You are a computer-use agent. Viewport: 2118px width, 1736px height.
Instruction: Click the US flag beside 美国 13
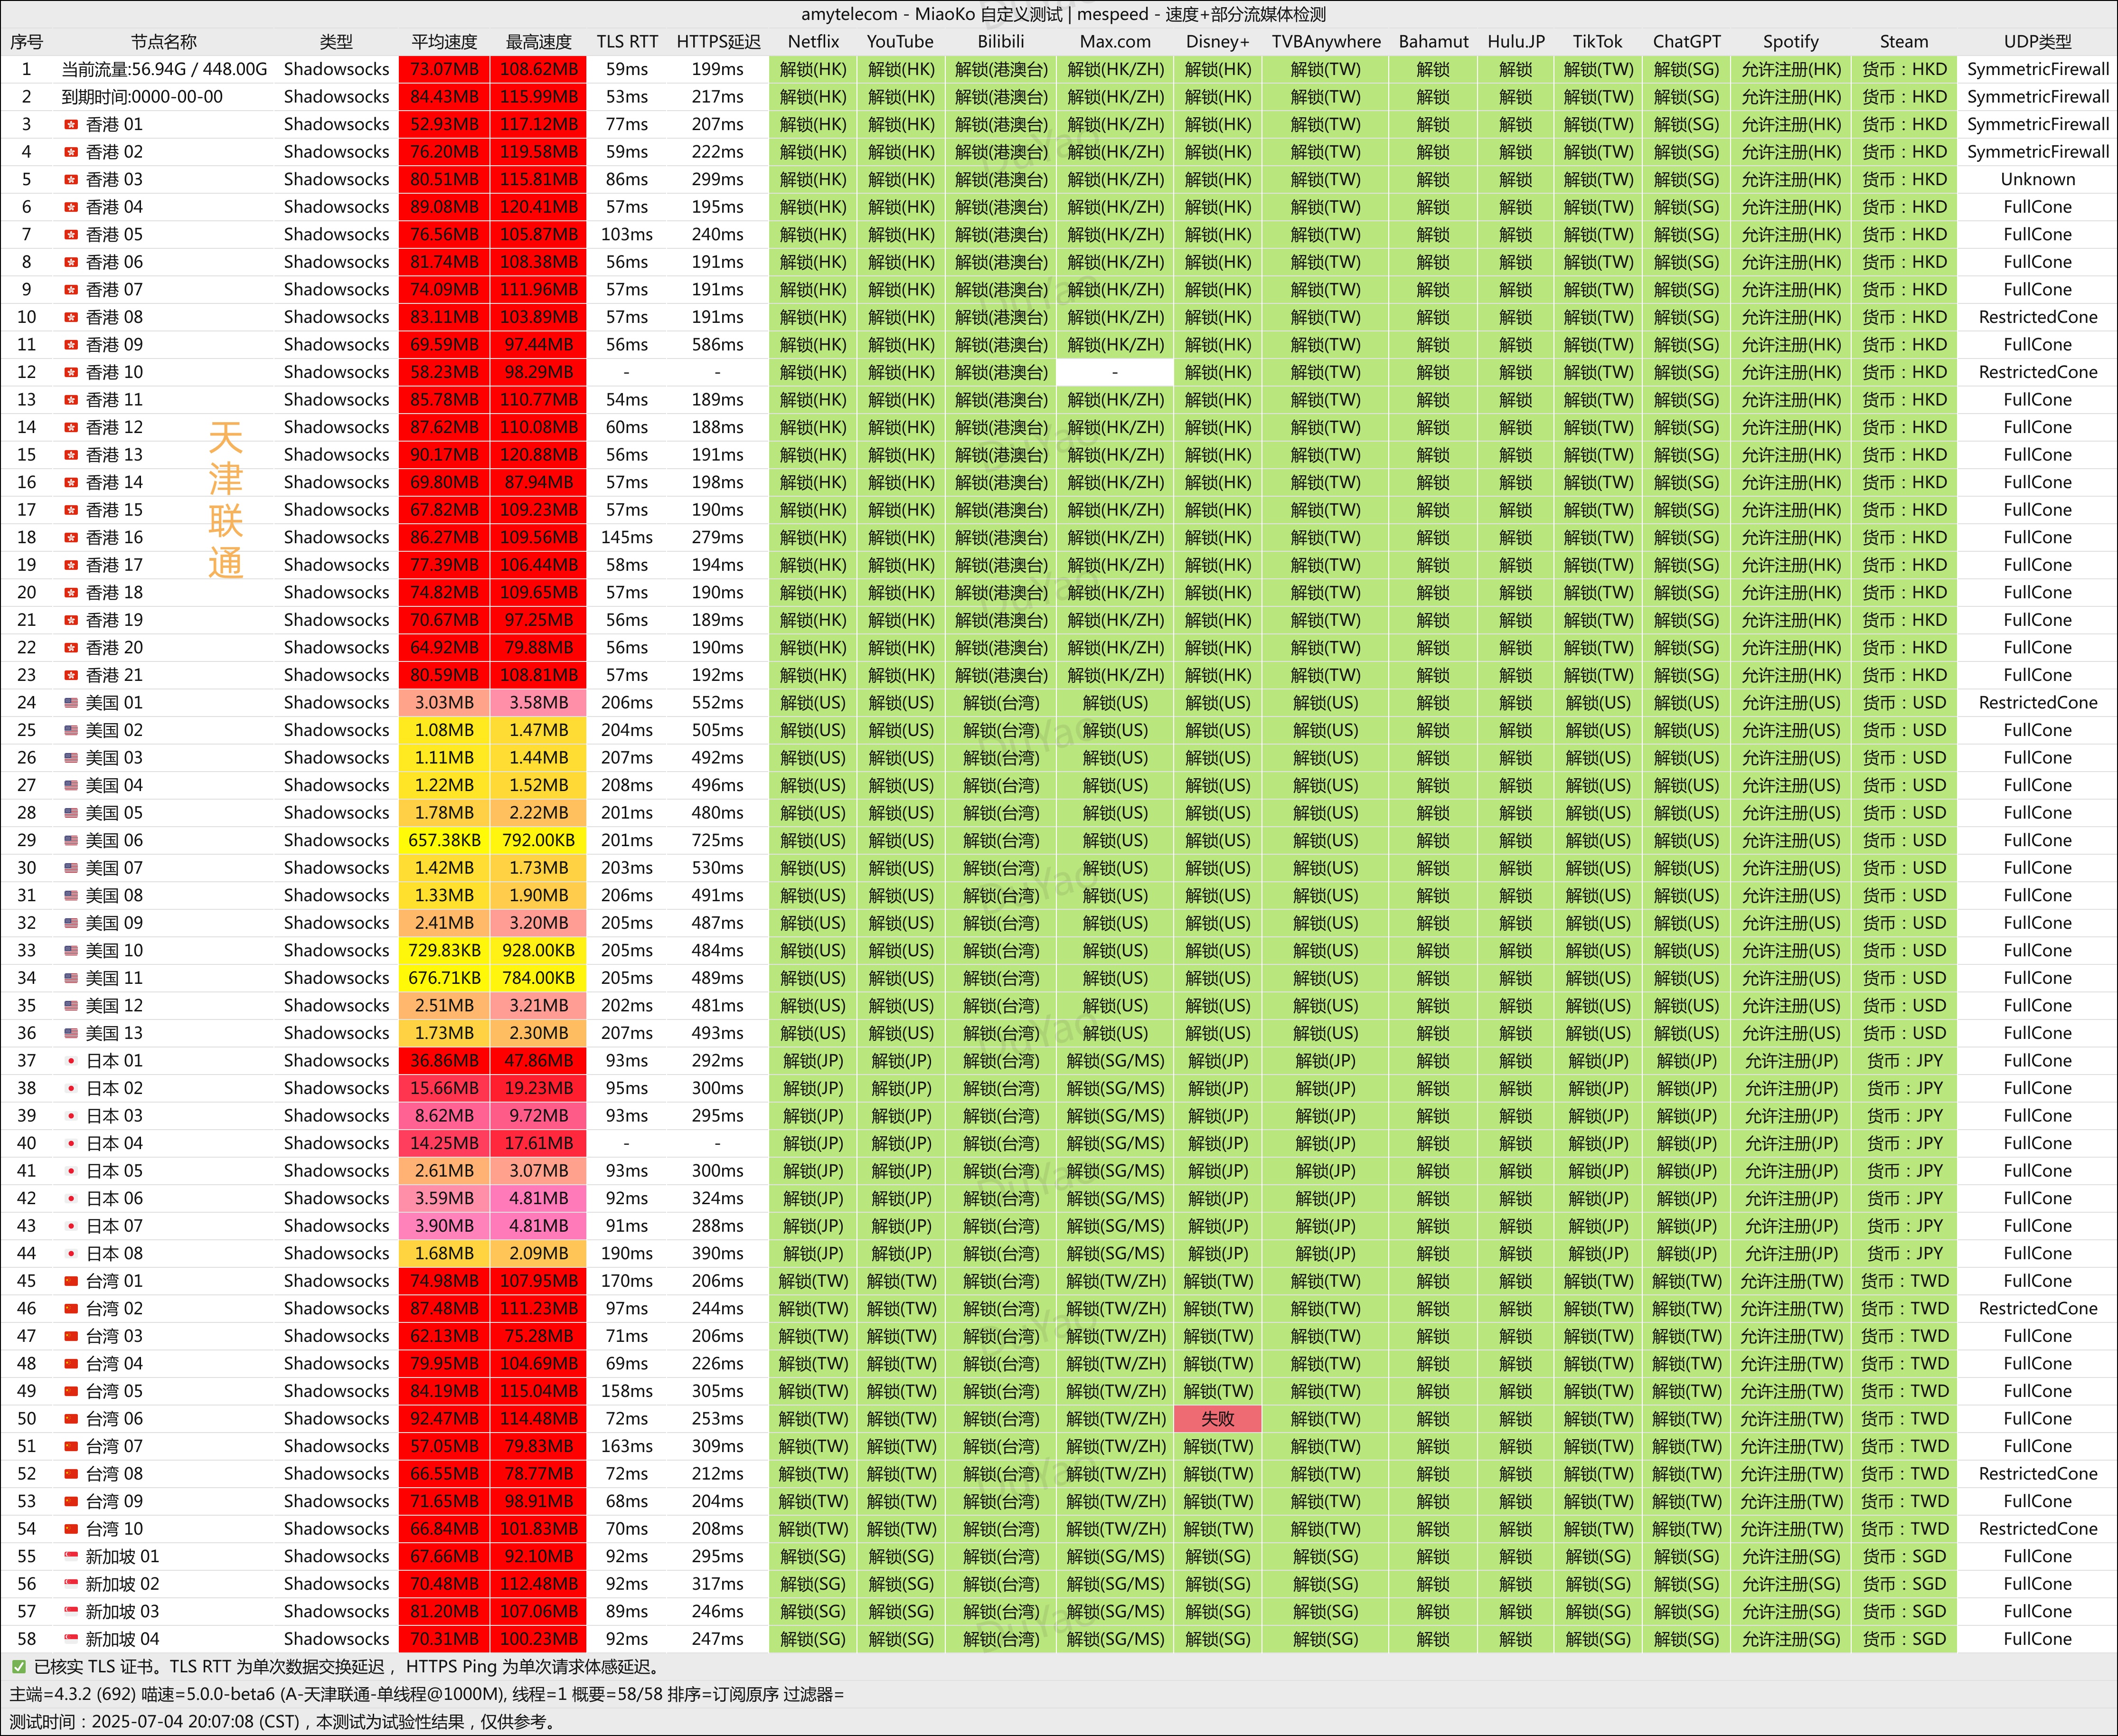71,1033
